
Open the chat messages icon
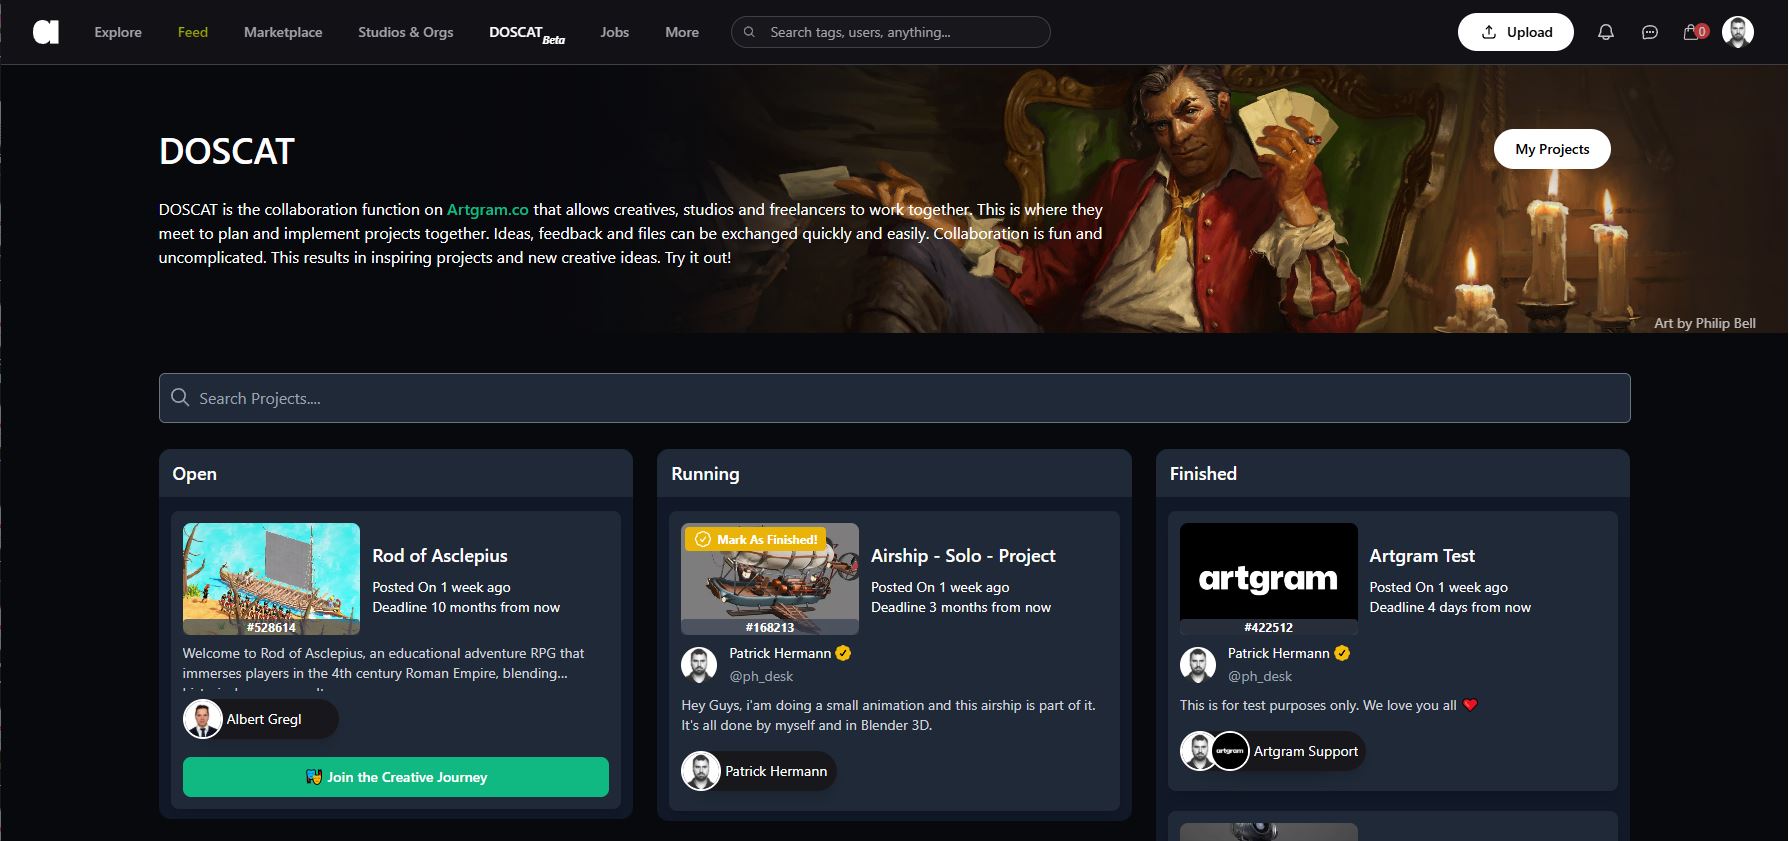pos(1650,32)
